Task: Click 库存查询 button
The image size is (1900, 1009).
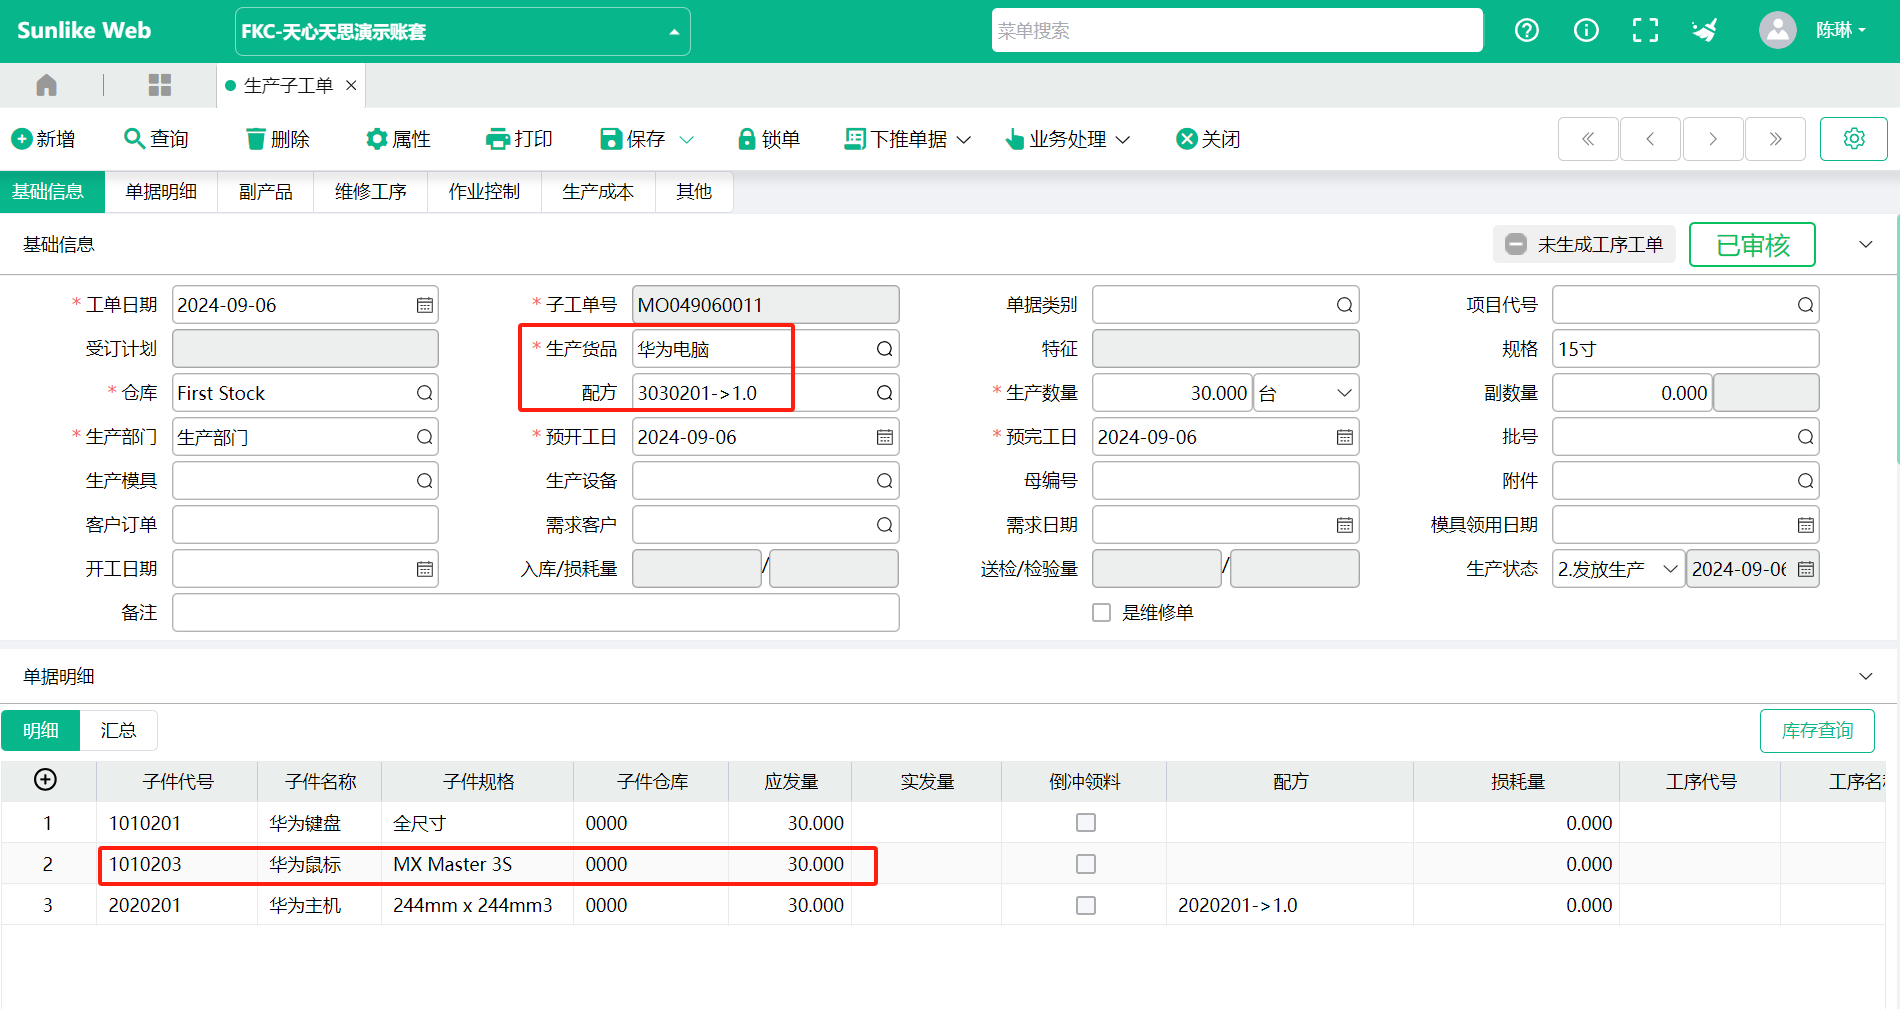Action: coord(1817,730)
